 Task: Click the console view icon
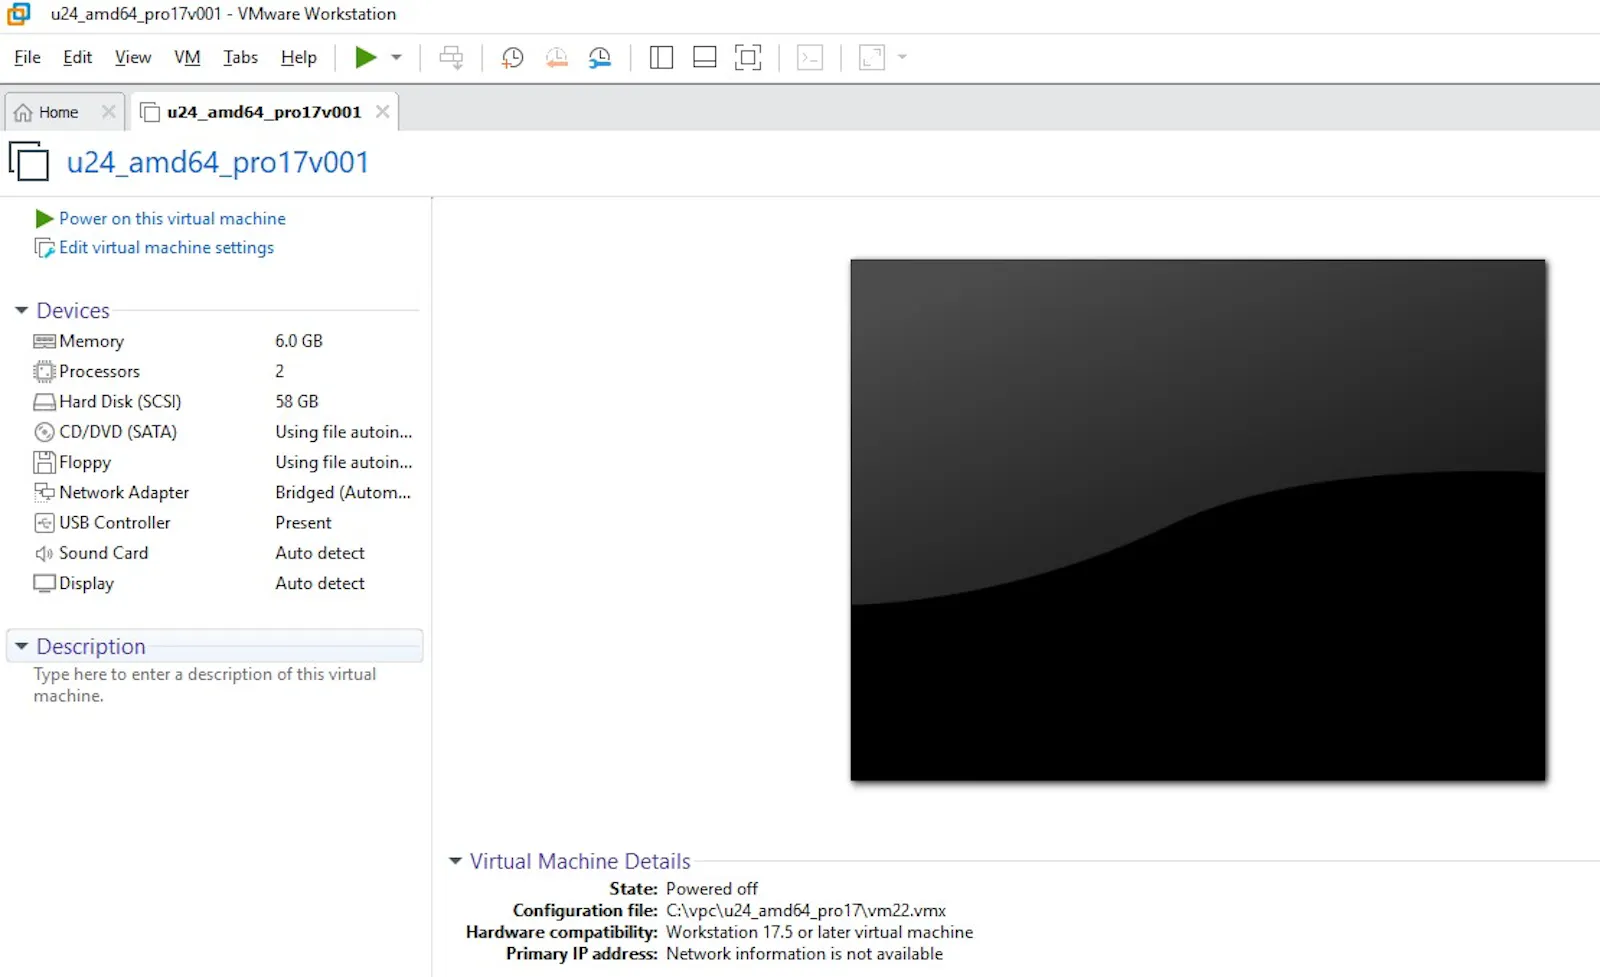[810, 58]
